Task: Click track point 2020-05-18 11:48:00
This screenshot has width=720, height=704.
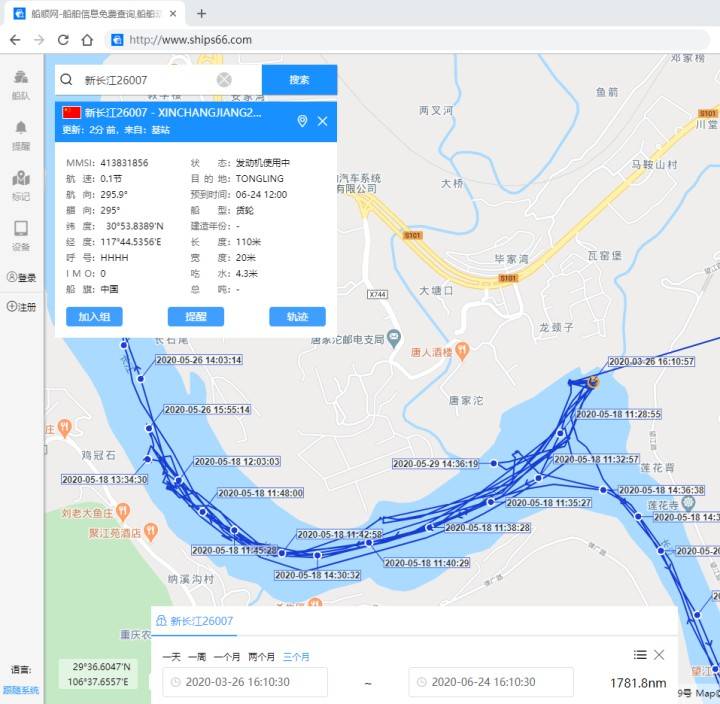Action: click(202, 511)
